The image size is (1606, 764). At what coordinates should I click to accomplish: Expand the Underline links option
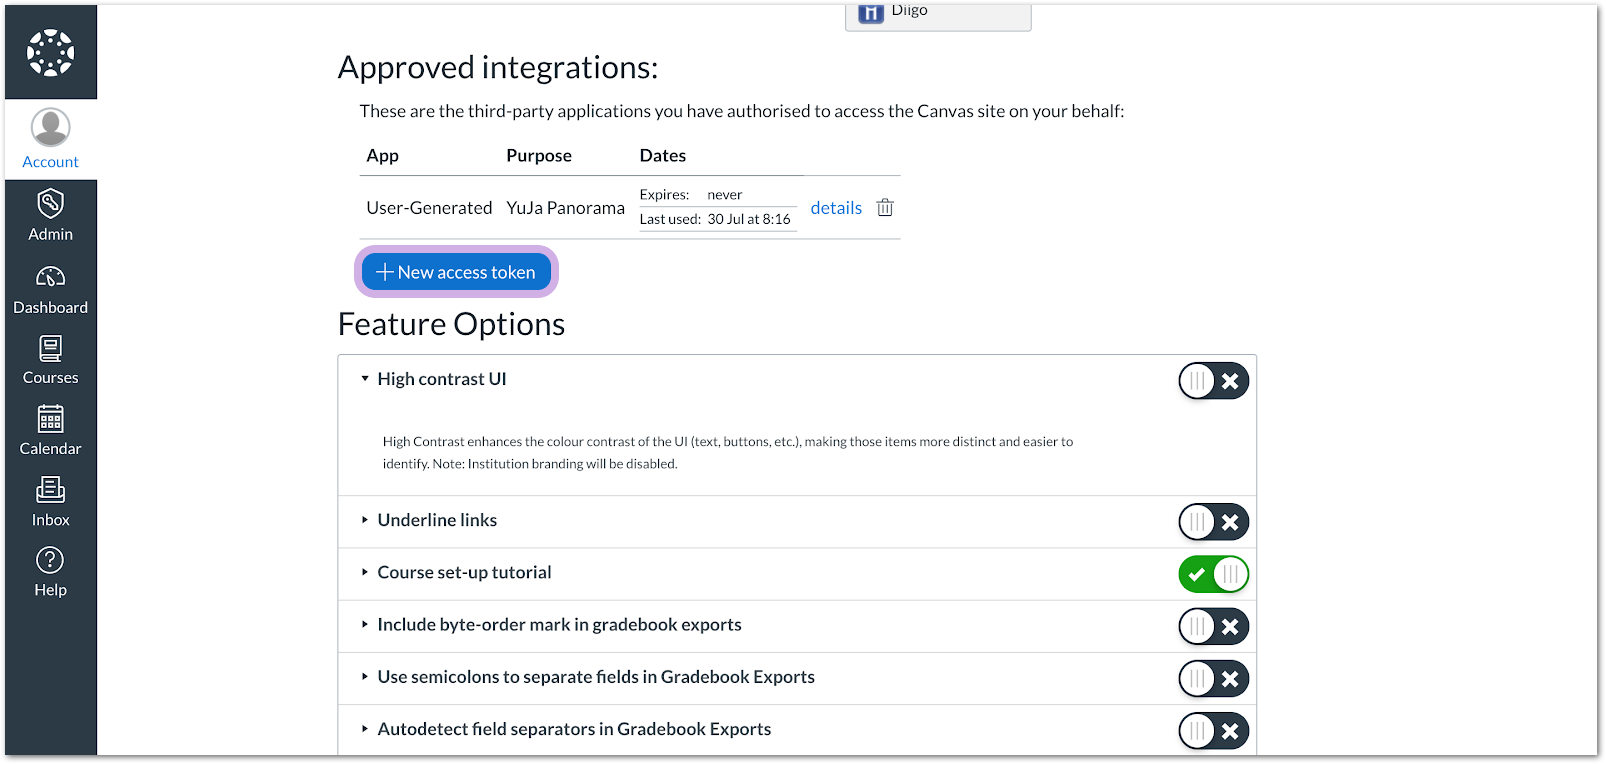pyautogui.click(x=365, y=520)
